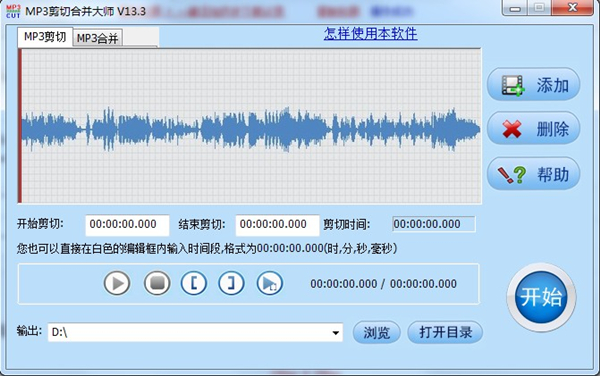This screenshot has width=600, height=376.
Task: Close the MP3剪切合并大师 window
Action: 572,8
